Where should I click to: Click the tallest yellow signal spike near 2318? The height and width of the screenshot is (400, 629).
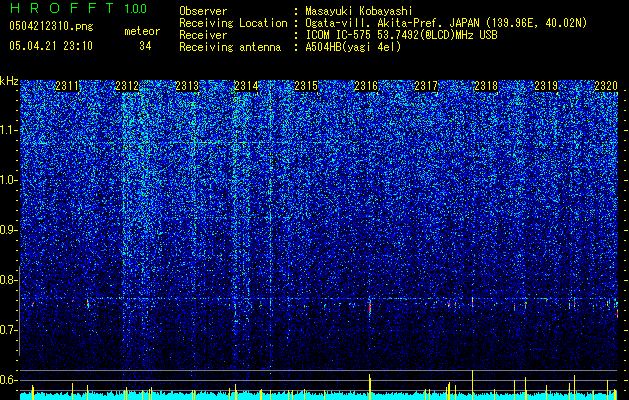coord(473,385)
